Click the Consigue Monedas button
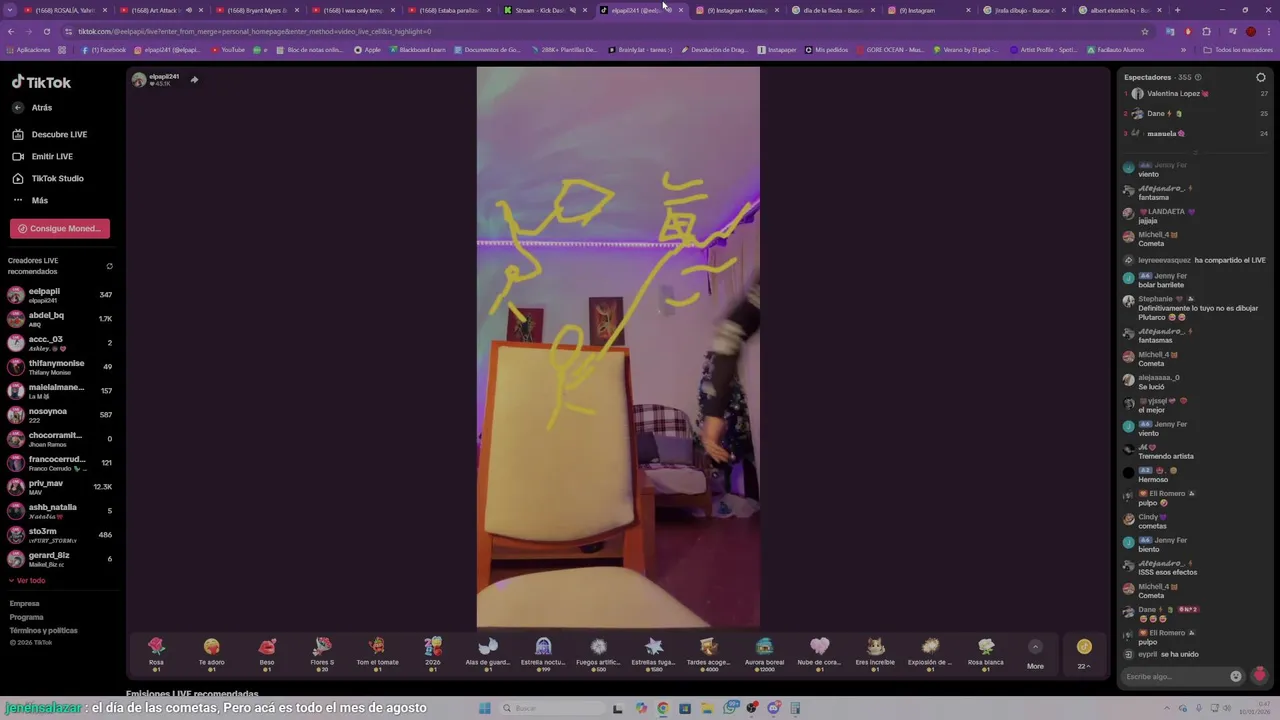Viewport: 1280px width, 720px height. pyautogui.click(x=60, y=228)
